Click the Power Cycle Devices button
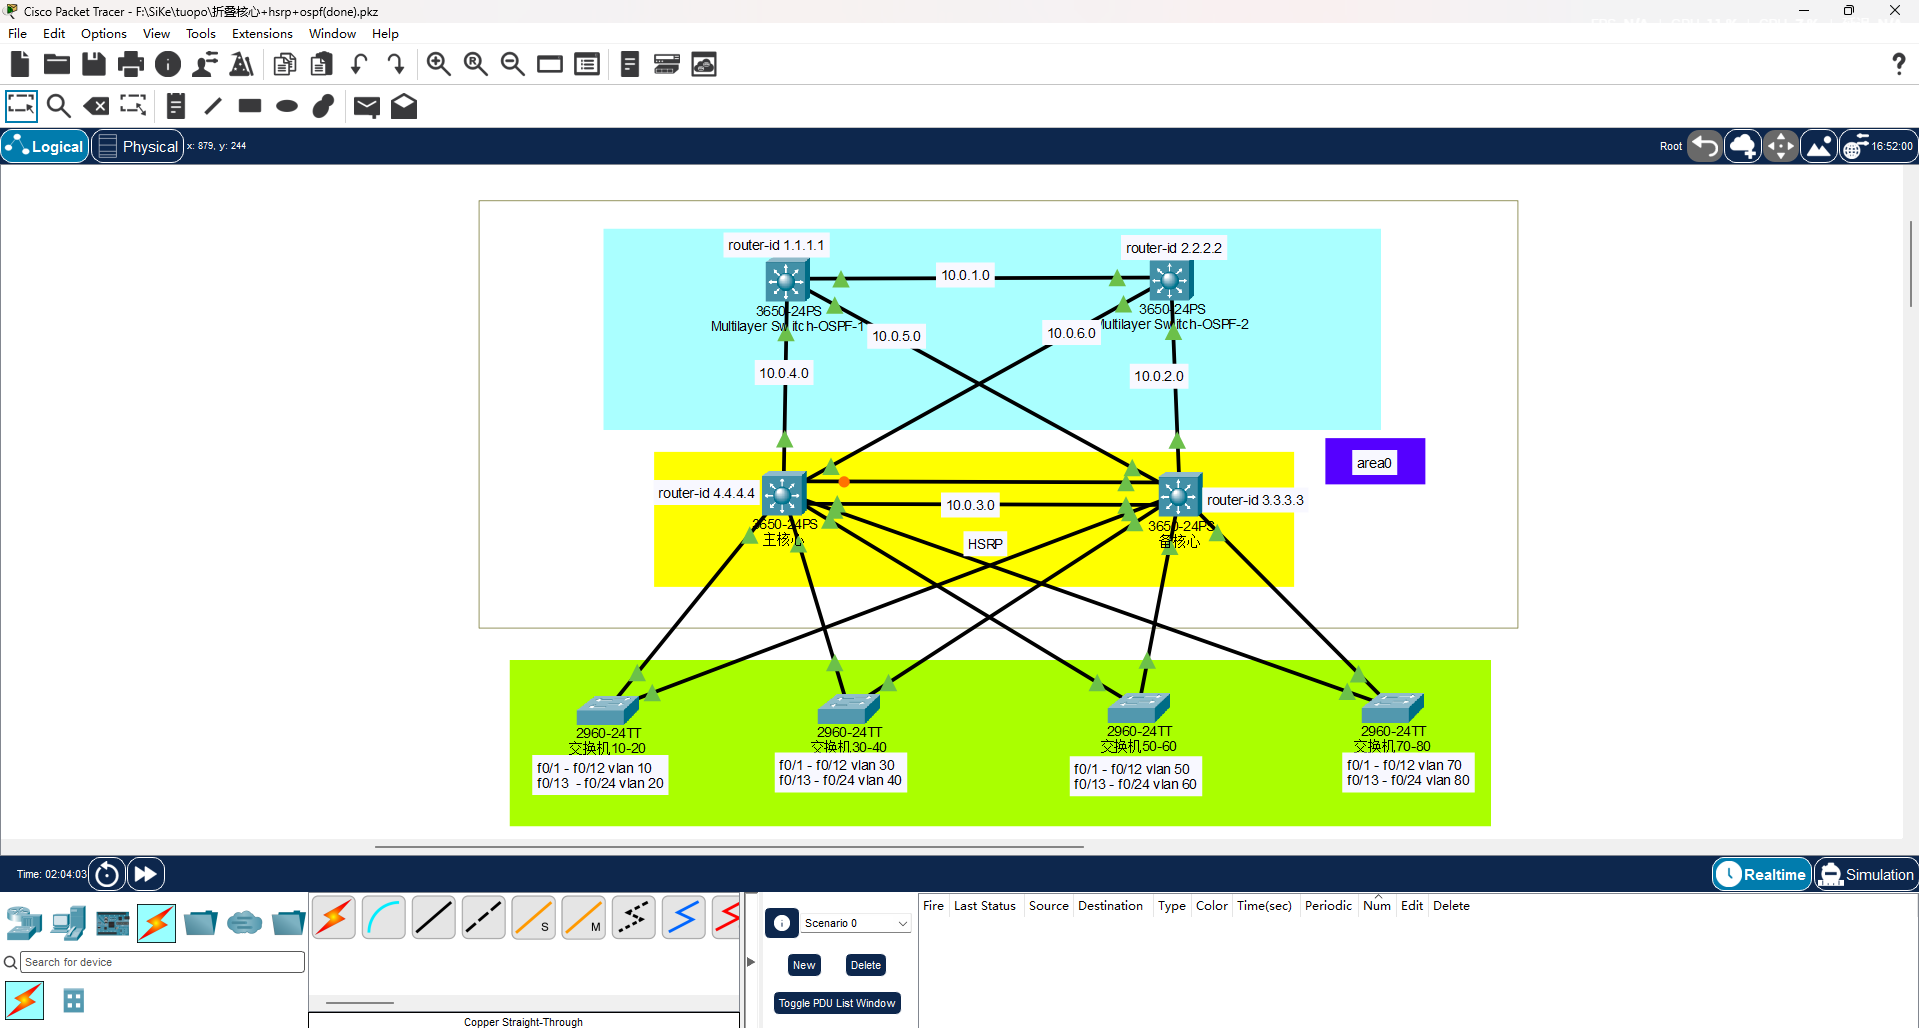 click(x=107, y=875)
